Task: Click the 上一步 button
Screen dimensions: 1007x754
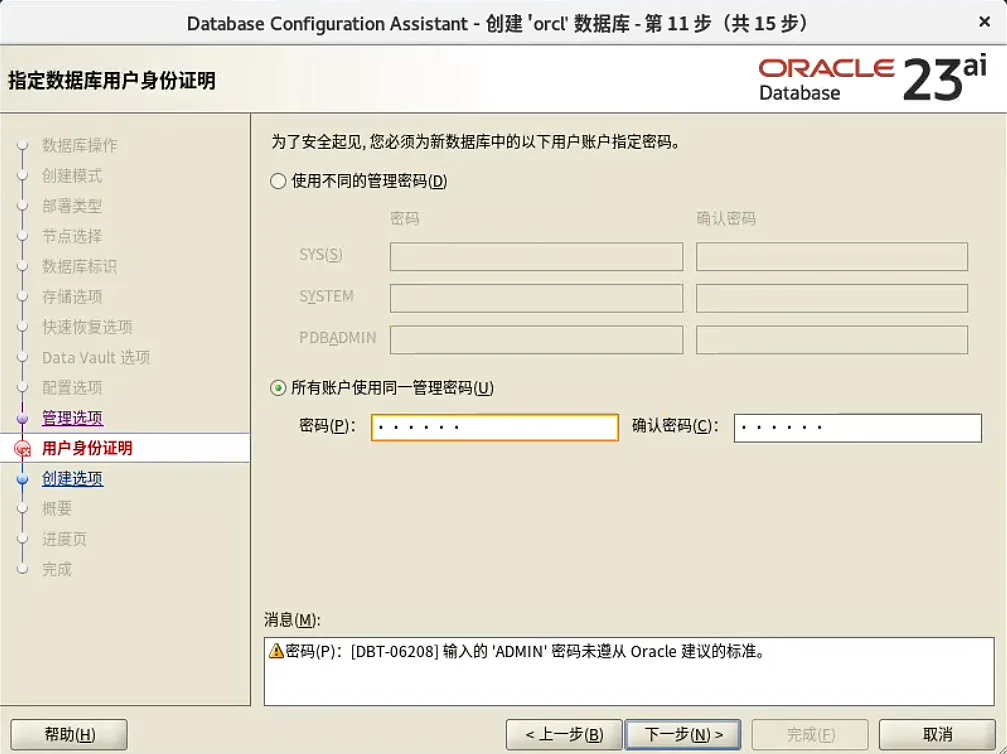Action: point(564,733)
